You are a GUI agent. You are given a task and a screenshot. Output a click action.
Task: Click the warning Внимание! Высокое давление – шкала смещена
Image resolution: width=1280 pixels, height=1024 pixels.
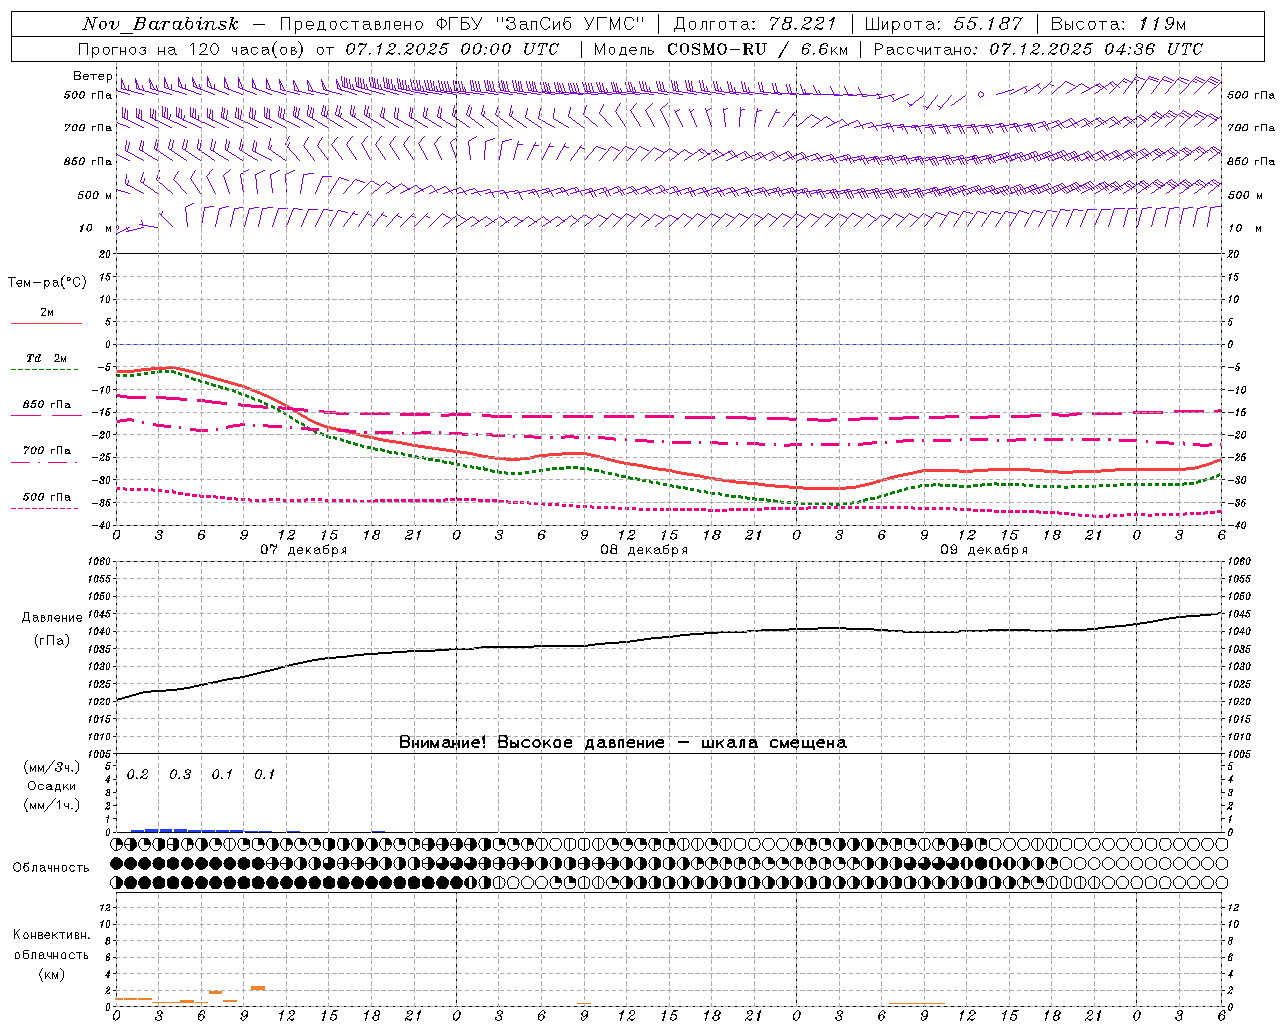[x=622, y=742]
